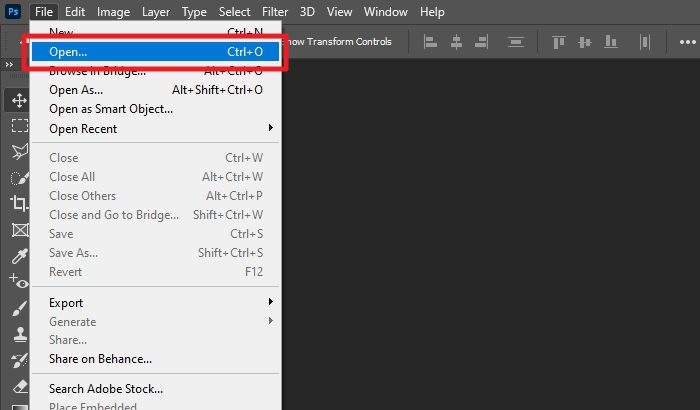Open the Layer menu
700x410 pixels.
tap(156, 12)
